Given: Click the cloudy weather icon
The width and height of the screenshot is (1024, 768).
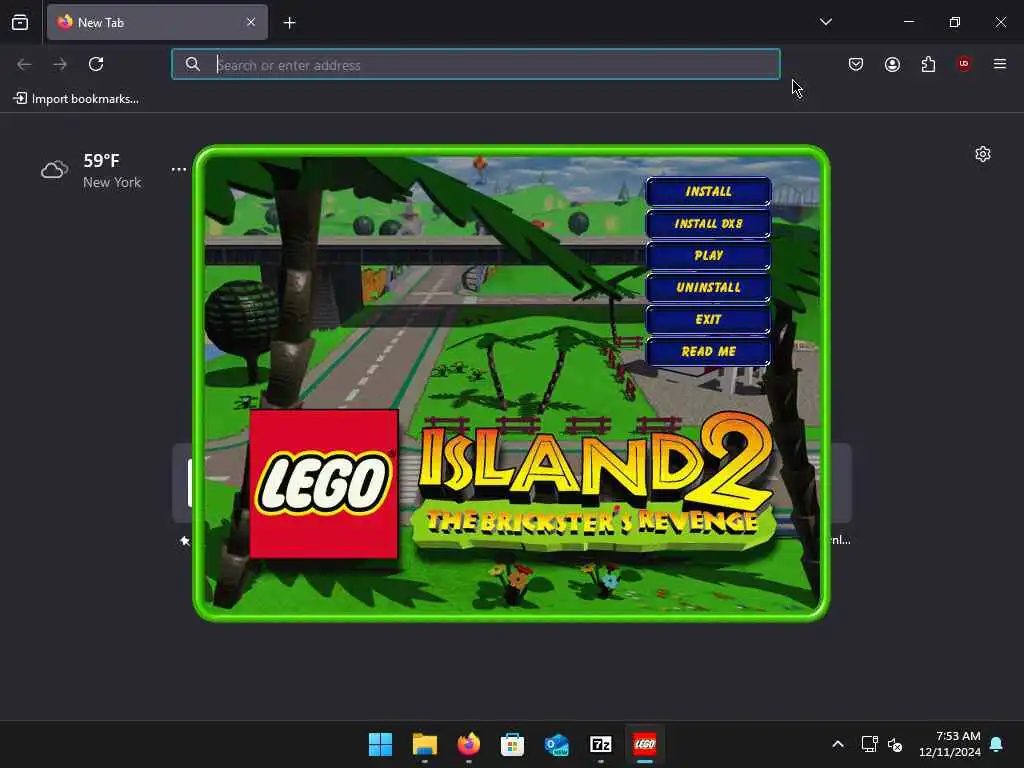Looking at the screenshot, I should tap(54, 170).
